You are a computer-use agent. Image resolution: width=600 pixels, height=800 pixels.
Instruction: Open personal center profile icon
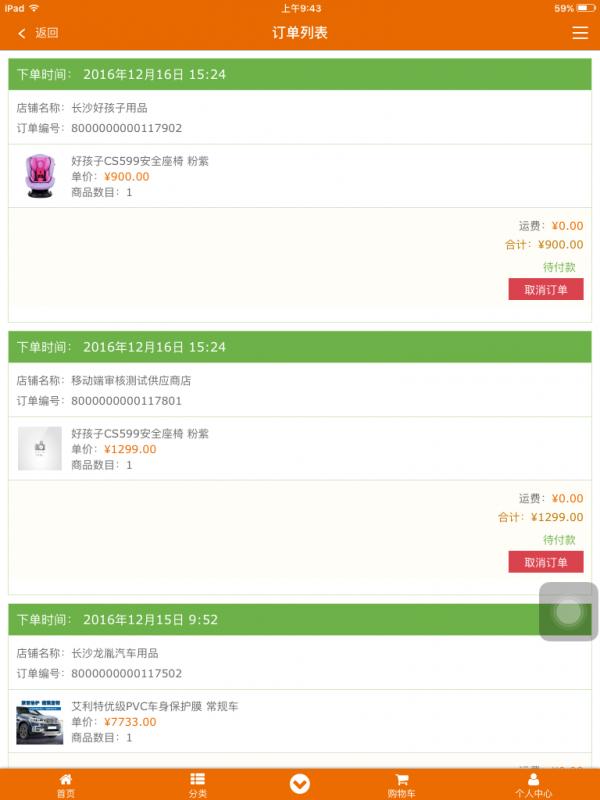click(x=533, y=780)
